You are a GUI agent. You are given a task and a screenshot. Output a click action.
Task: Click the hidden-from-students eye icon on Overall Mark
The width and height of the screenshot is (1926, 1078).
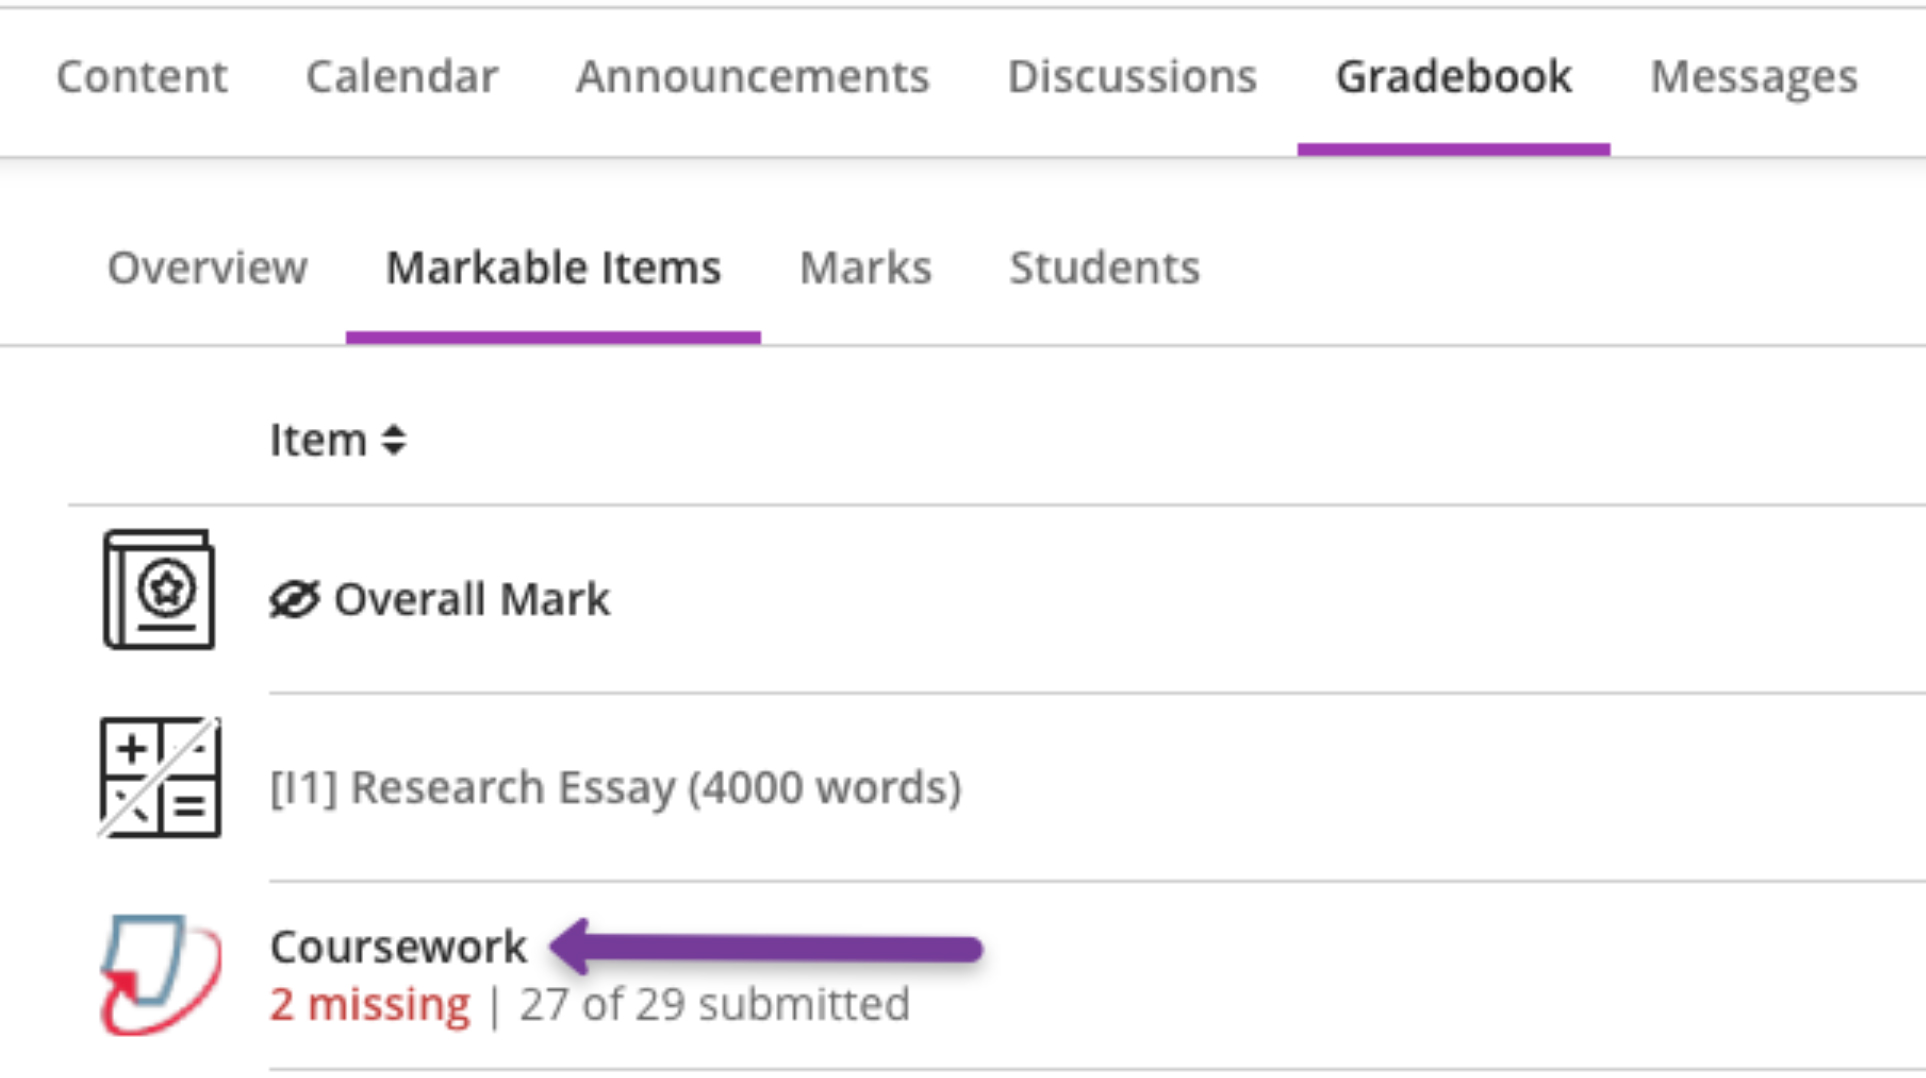[292, 598]
